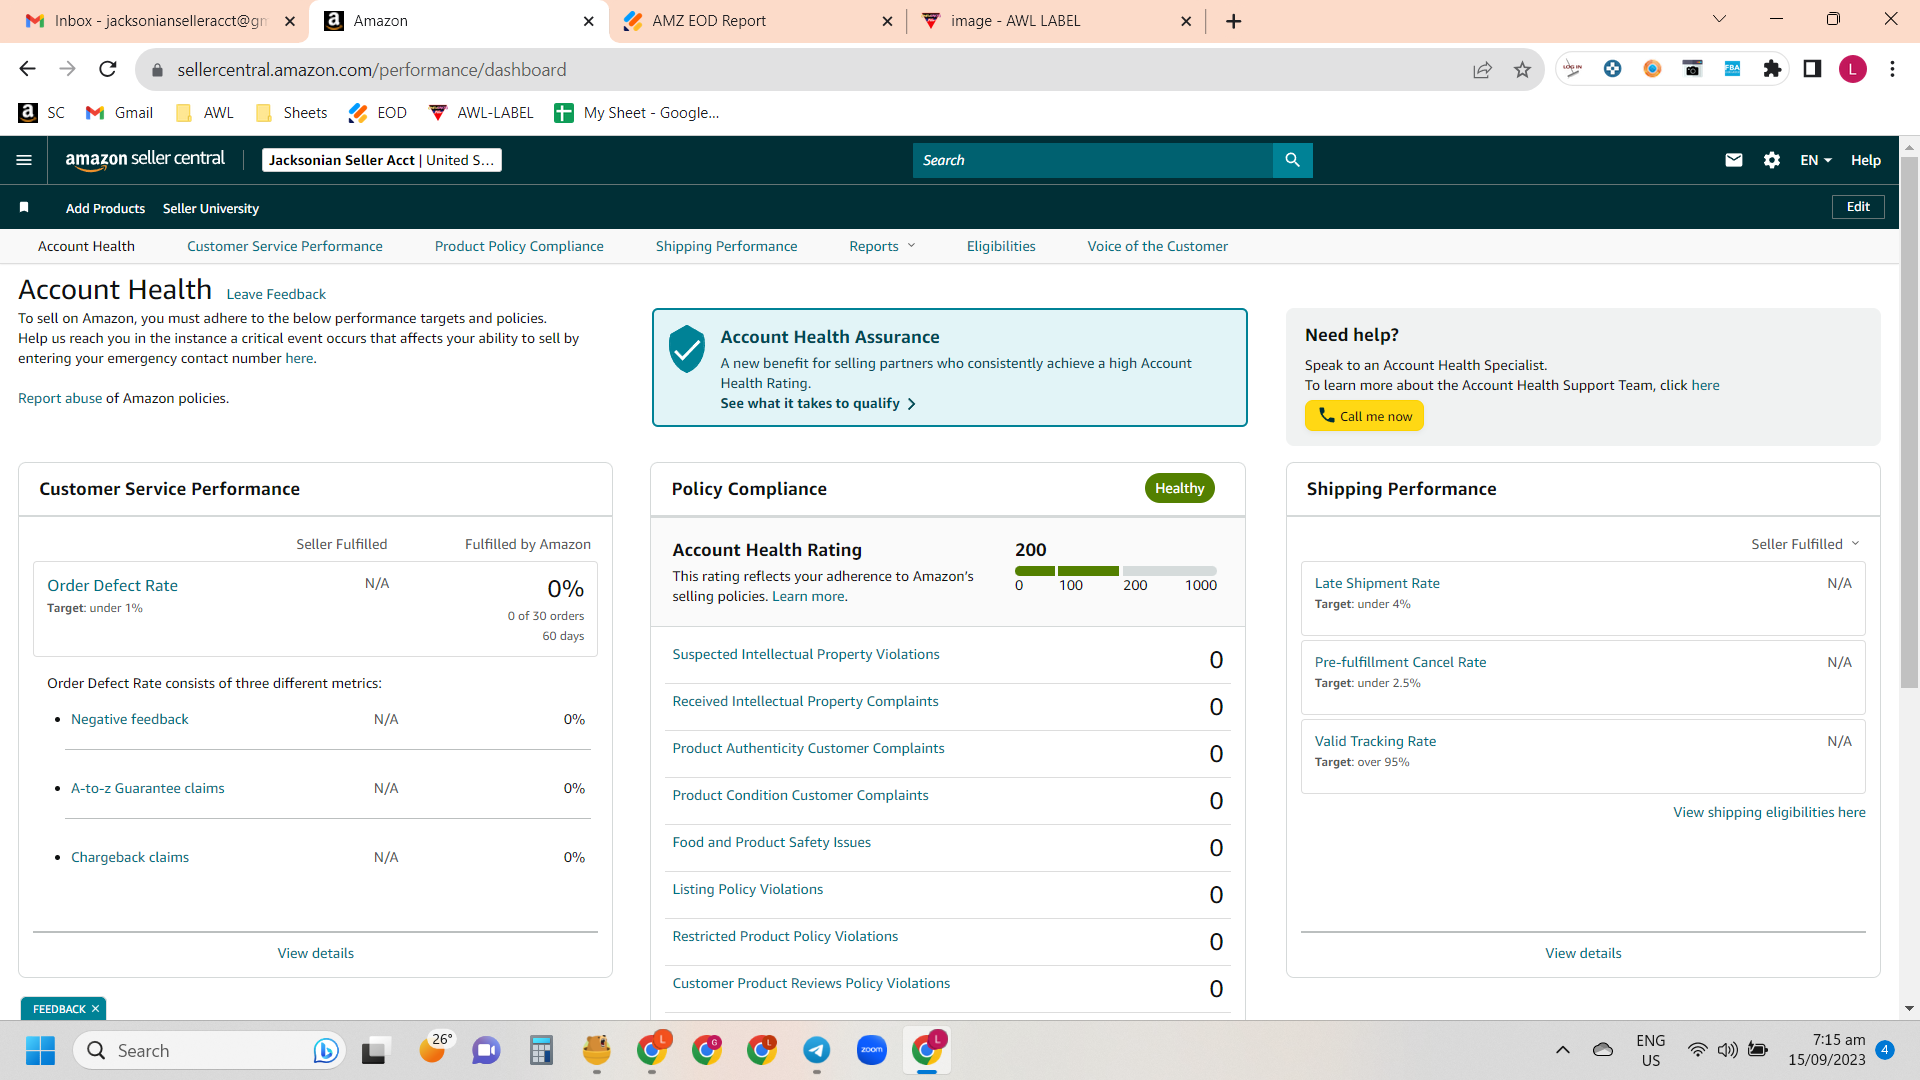Open the Chrome extensions puzzle icon
Image resolution: width=1920 pixels, height=1080 pixels.
point(1772,69)
